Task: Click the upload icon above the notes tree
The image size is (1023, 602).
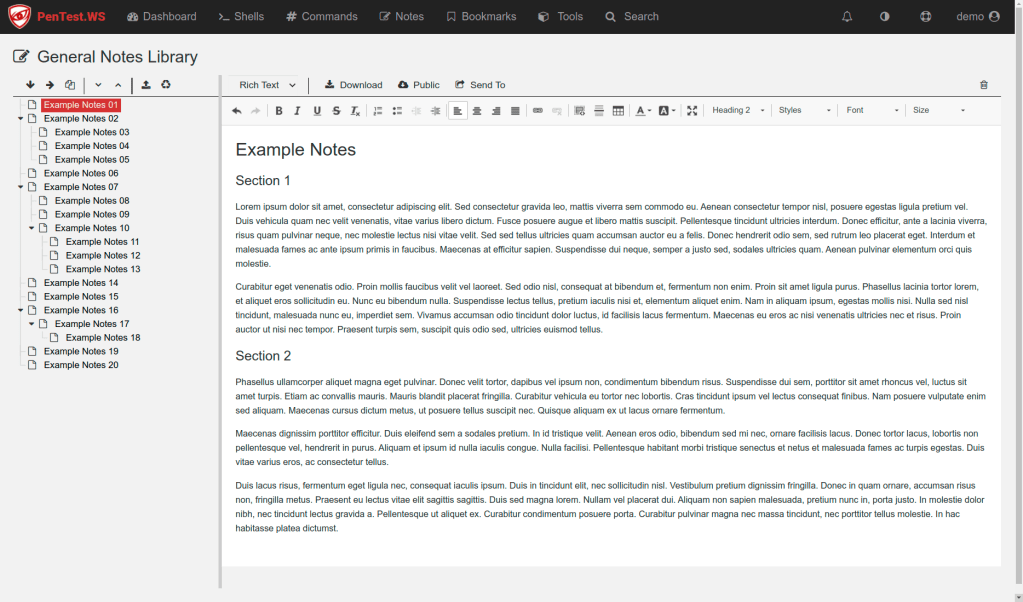Action: [x=146, y=85]
